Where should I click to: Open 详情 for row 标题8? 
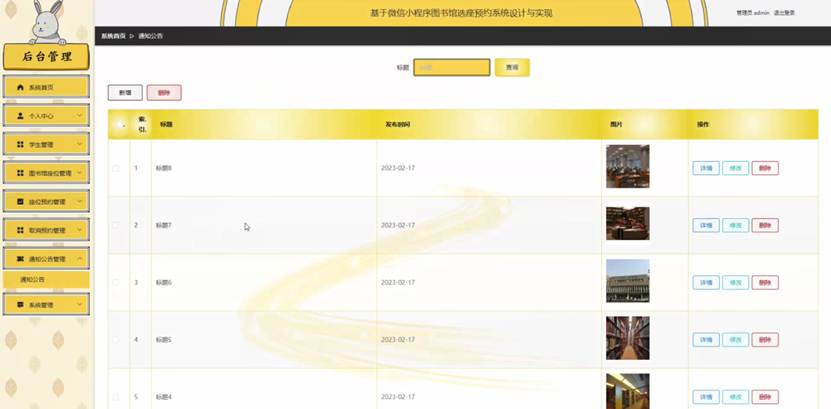(706, 168)
